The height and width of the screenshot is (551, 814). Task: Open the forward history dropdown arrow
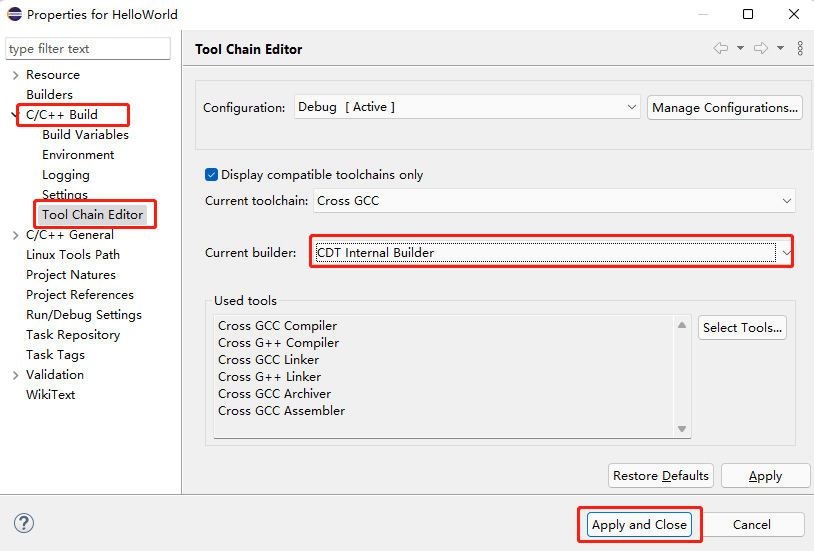pos(780,48)
